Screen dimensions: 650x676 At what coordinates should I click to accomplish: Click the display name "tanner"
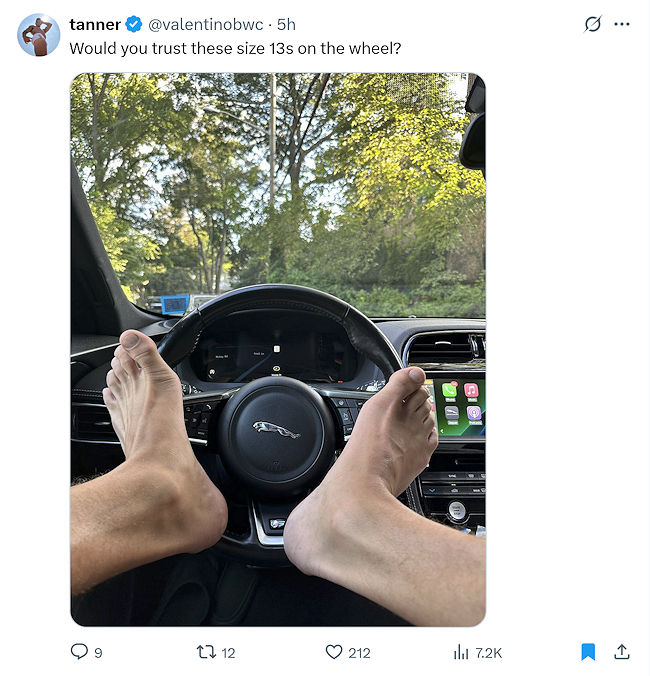click(x=95, y=24)
